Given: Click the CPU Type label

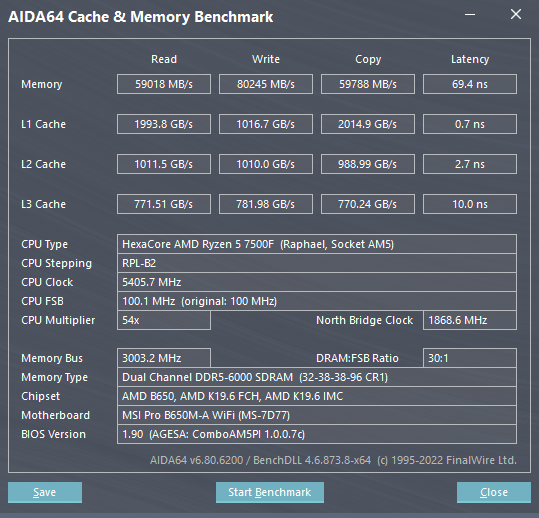Looking at the screenshot, I should (x=44, y=244).
